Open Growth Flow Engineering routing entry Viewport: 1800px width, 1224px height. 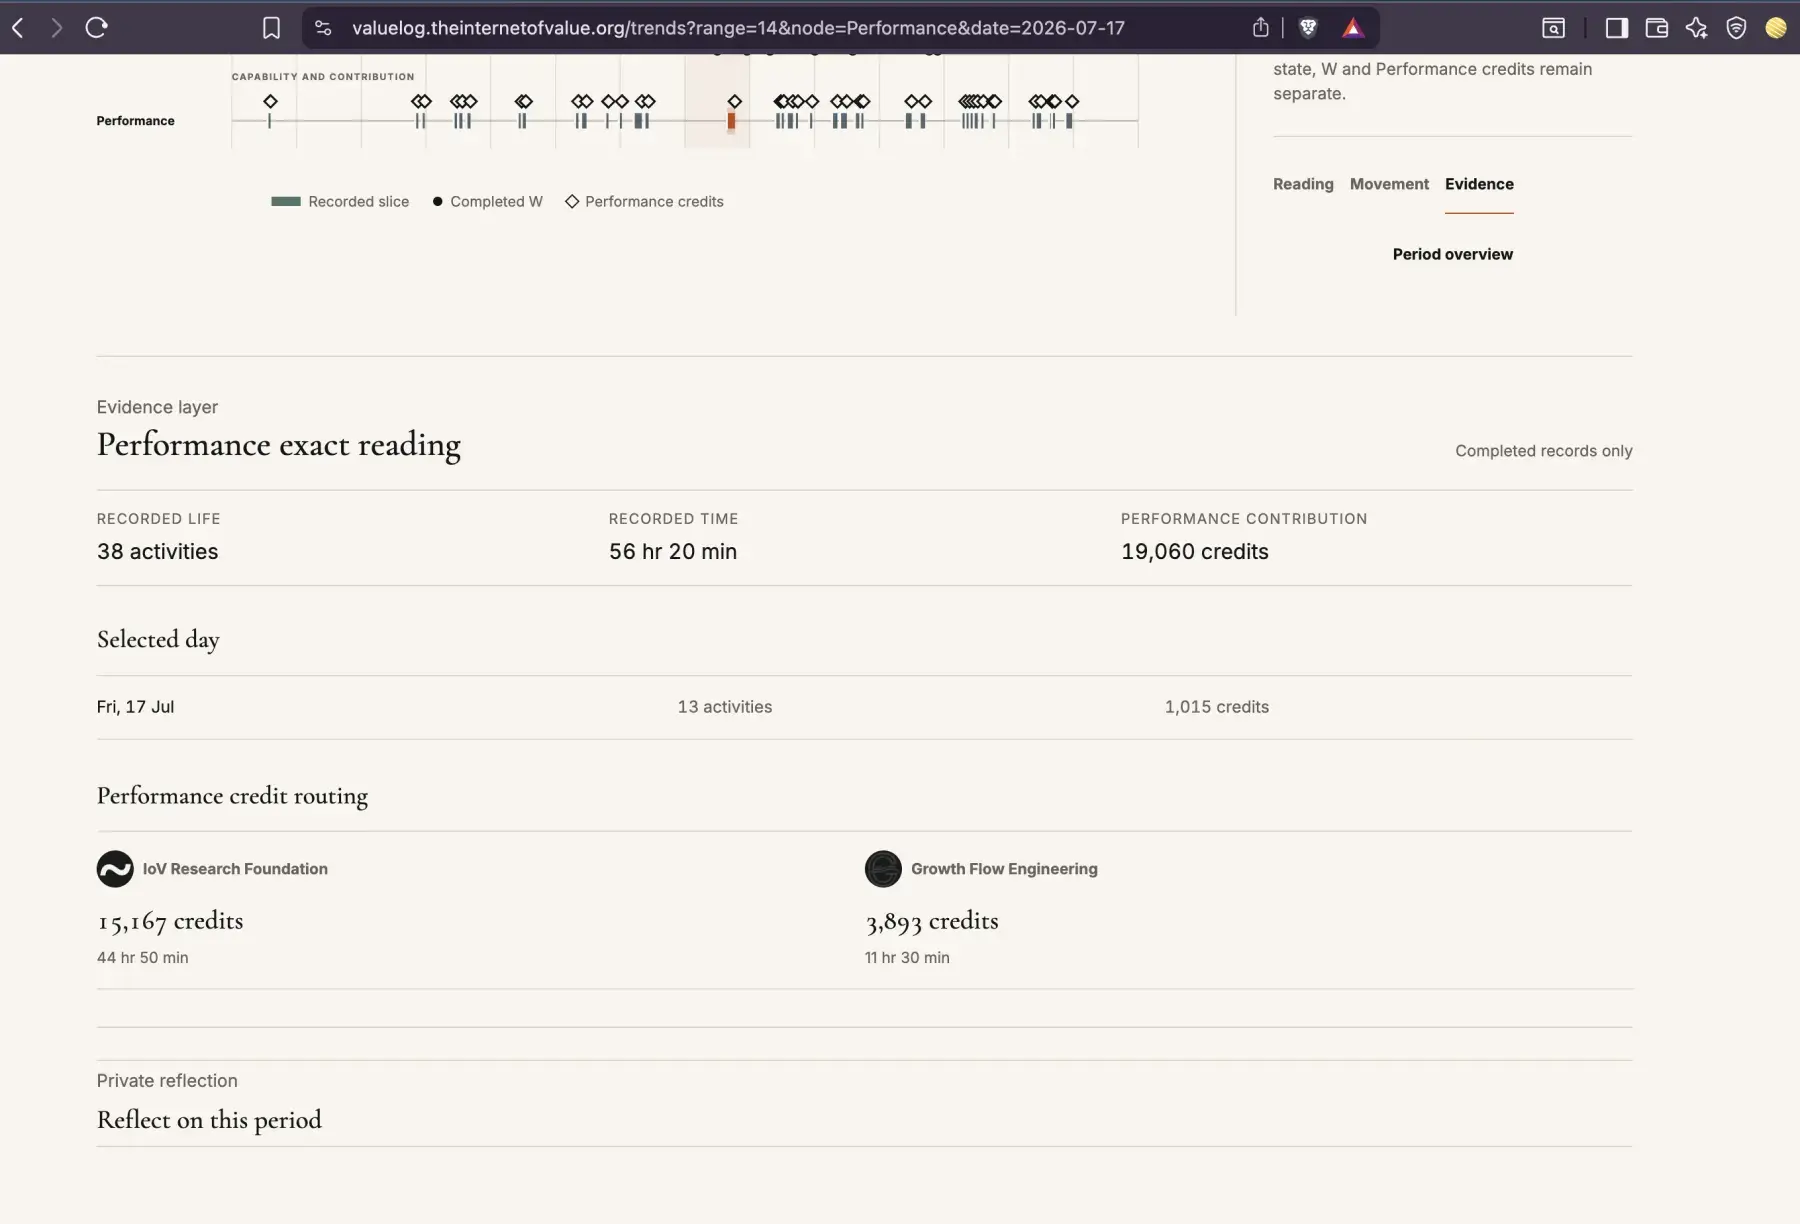[x=1004, y=869]
